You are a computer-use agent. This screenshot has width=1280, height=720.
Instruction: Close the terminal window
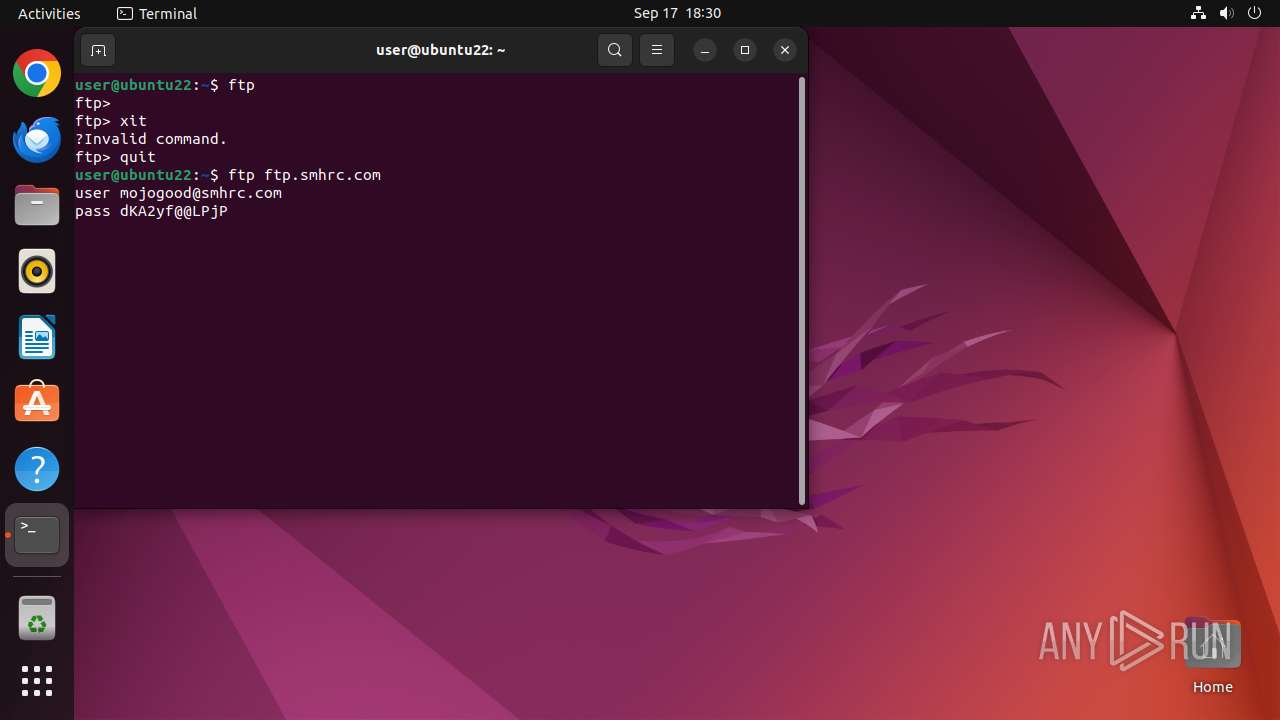[x=785, y=50]
